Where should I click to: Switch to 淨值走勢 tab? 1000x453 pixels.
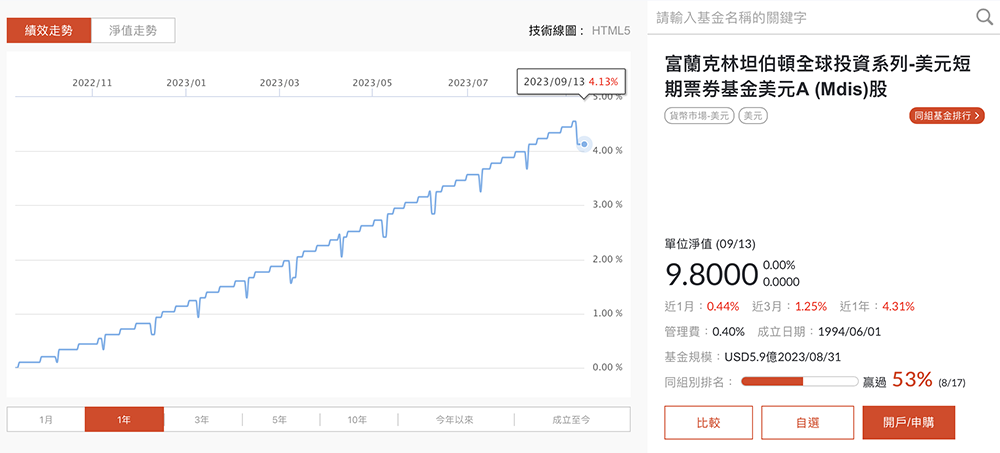click(132, 30)
